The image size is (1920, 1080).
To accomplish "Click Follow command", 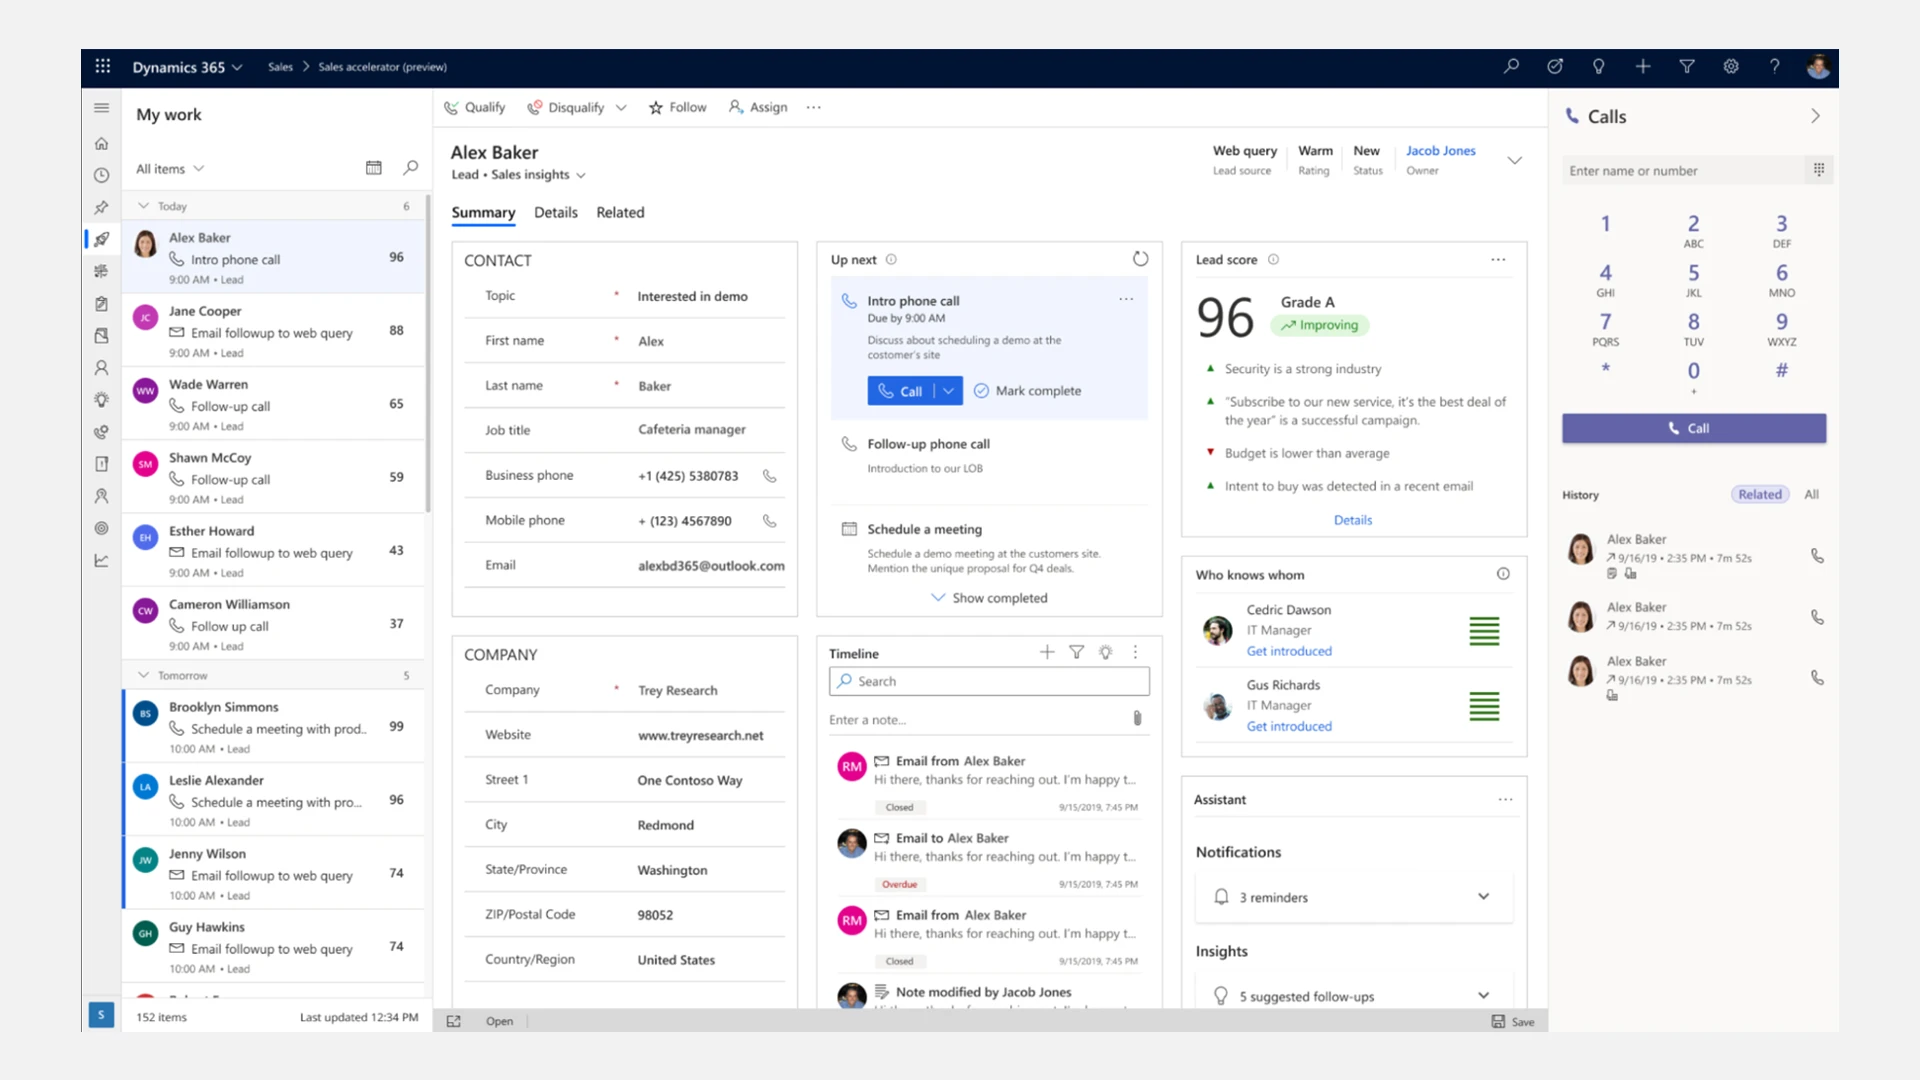I will [x=677, y=107].
